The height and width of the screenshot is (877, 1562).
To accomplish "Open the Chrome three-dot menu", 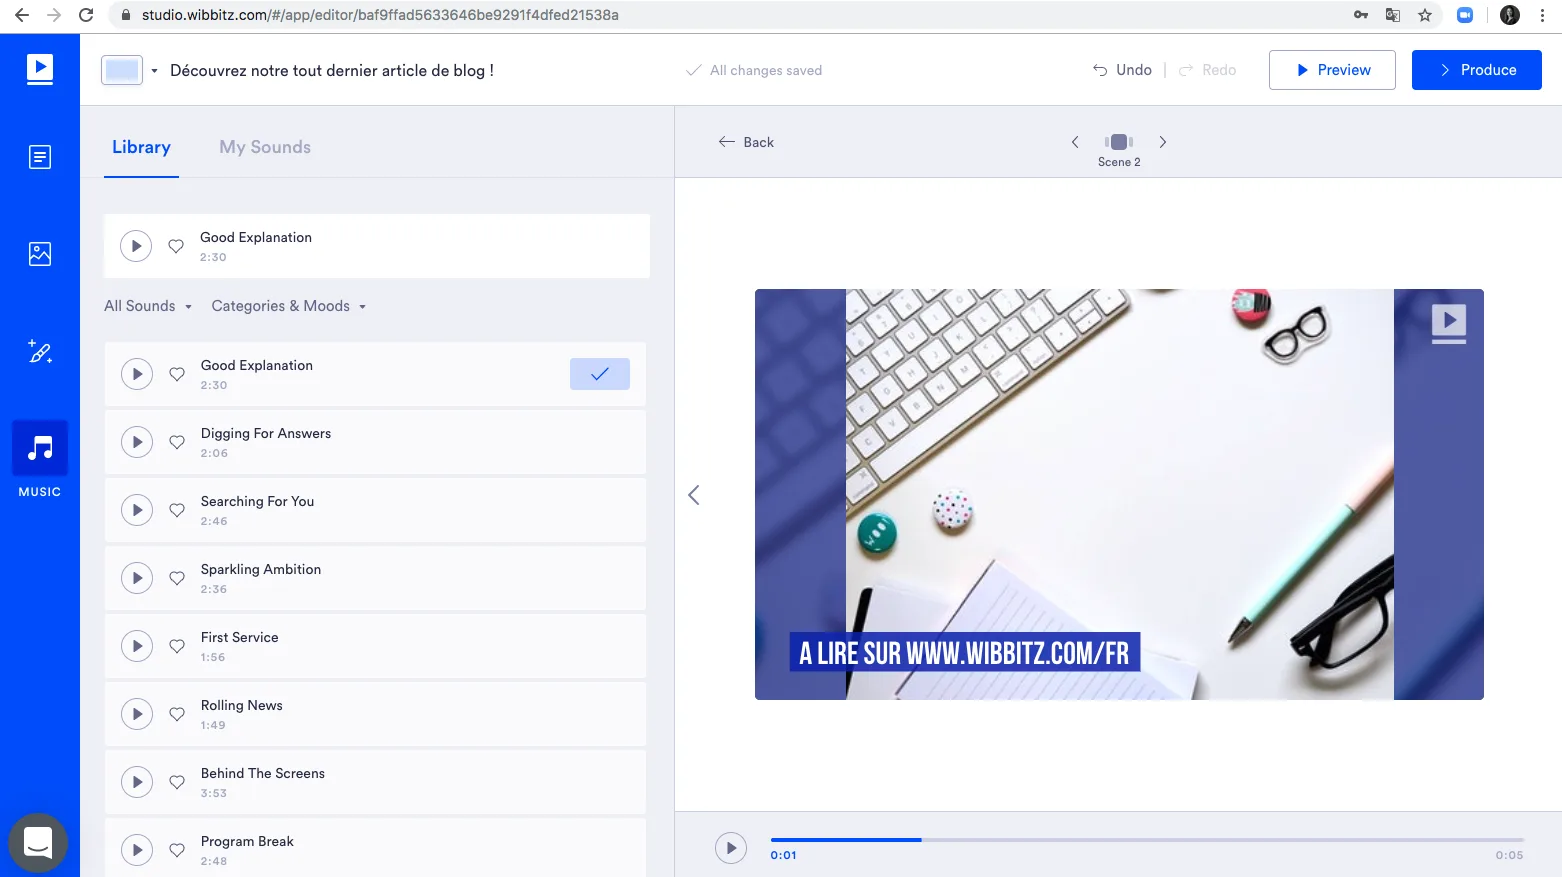I will coord(1543,15).
